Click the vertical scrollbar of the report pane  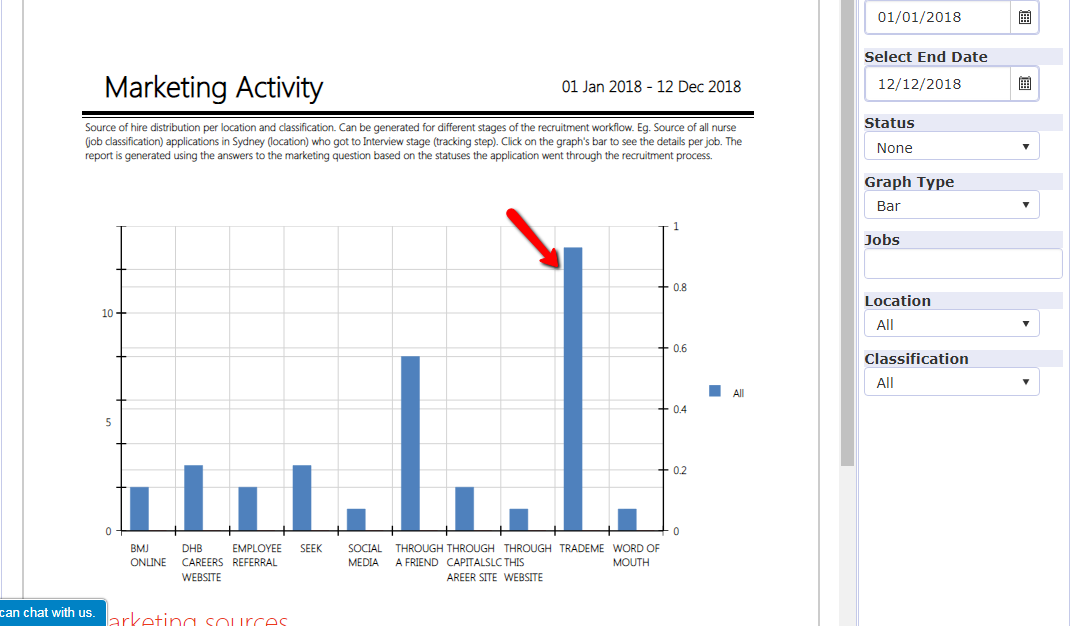pos(847,233)
